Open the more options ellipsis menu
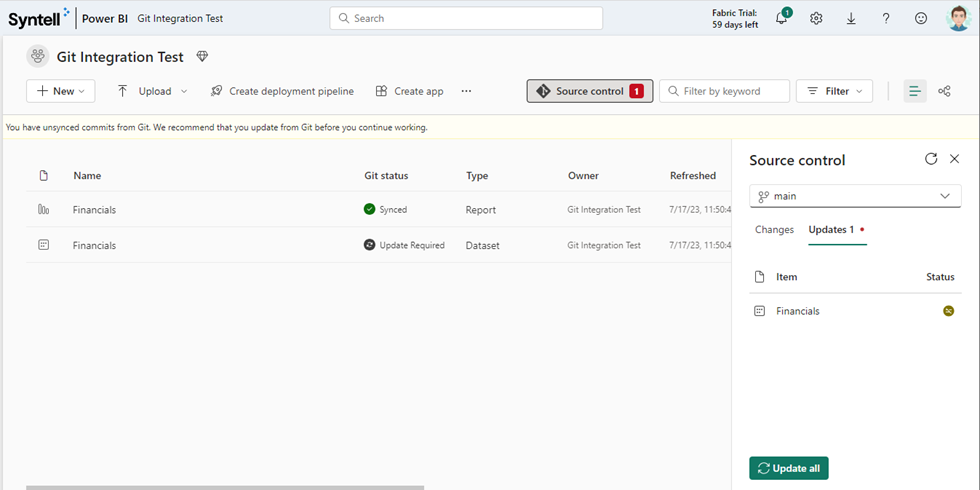 tap(466, 91)
